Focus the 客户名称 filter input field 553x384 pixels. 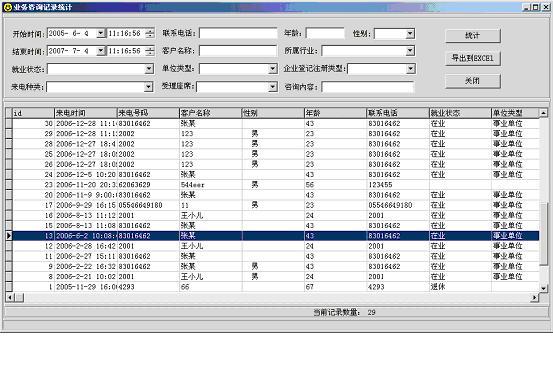238,51
